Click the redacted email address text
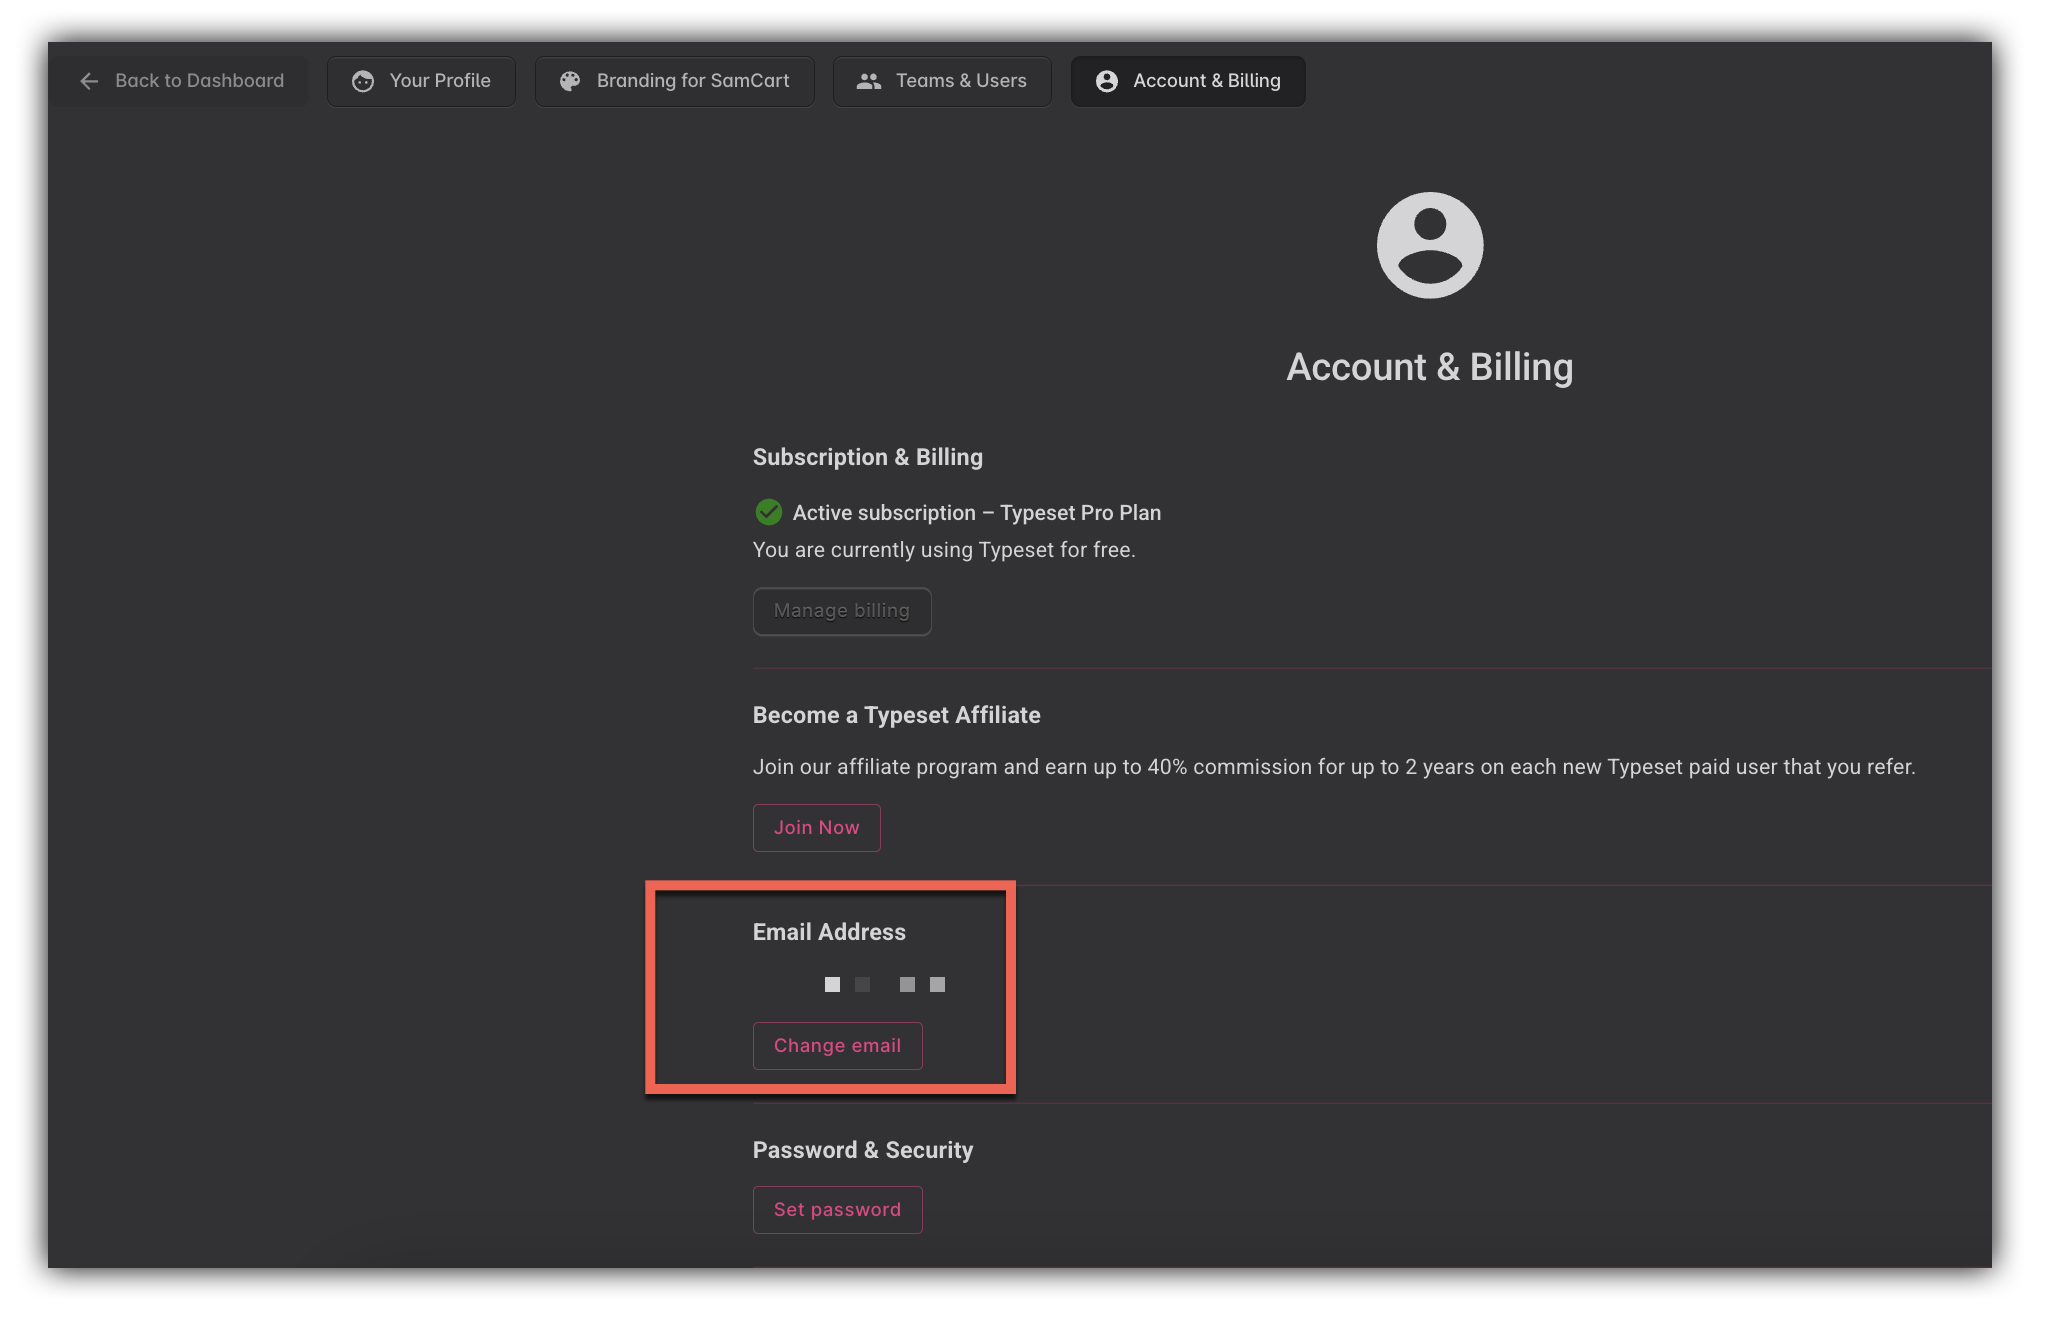The image size is (2048, 1322). tap(884, 985)
